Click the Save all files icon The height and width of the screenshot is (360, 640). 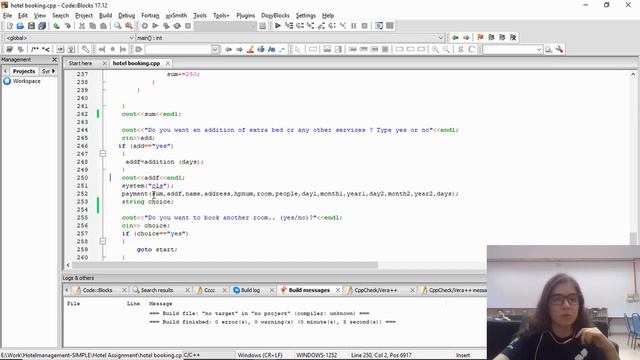pos(42,26)
